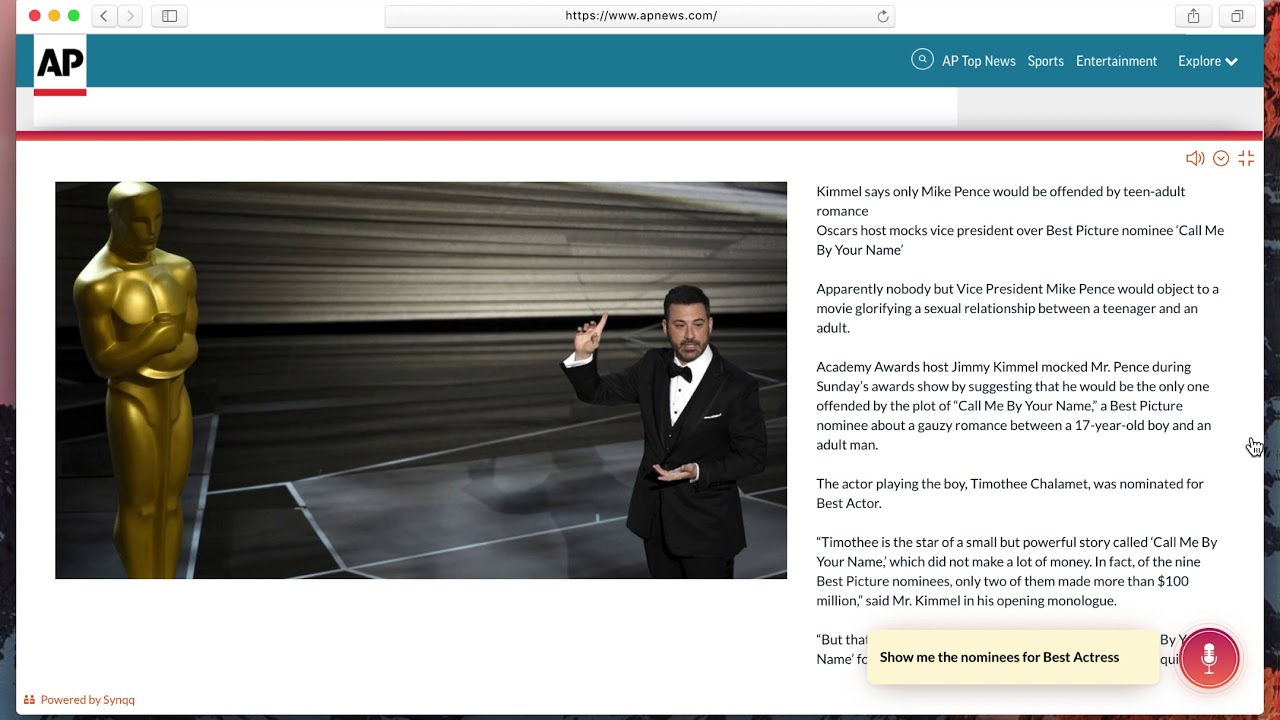The width and height of the screenshot is (1280, 720).
Task: Collapse the article with the shrink icon
Action: click(1246, 158)
